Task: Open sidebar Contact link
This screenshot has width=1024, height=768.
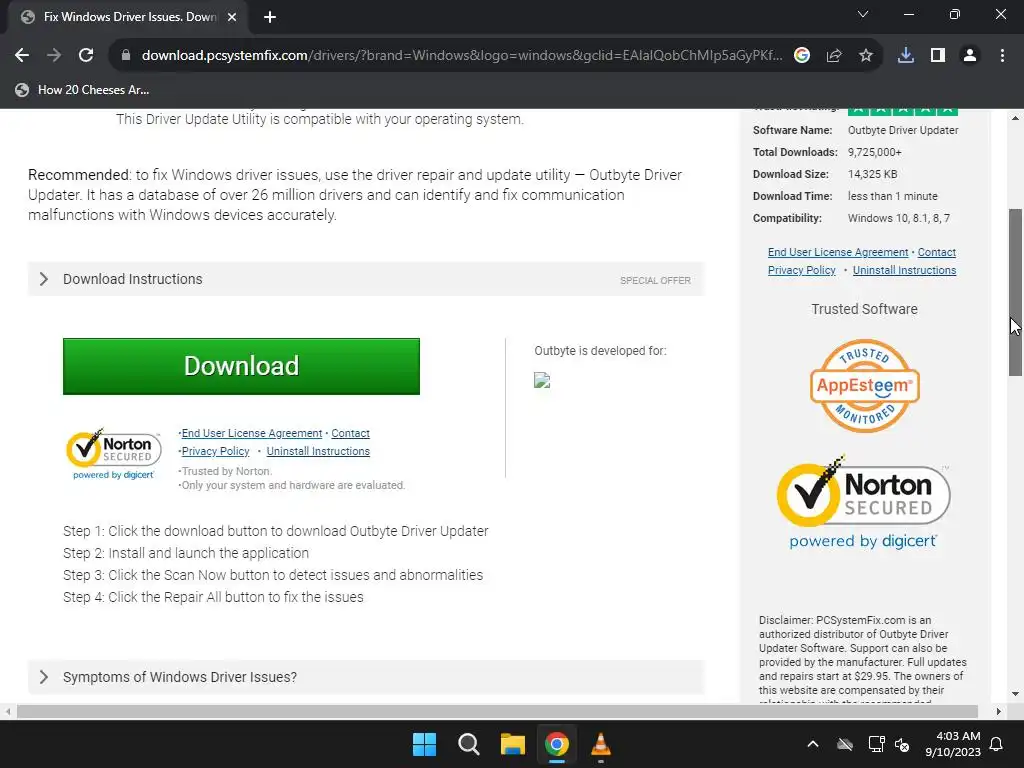Action: (936, 252)
